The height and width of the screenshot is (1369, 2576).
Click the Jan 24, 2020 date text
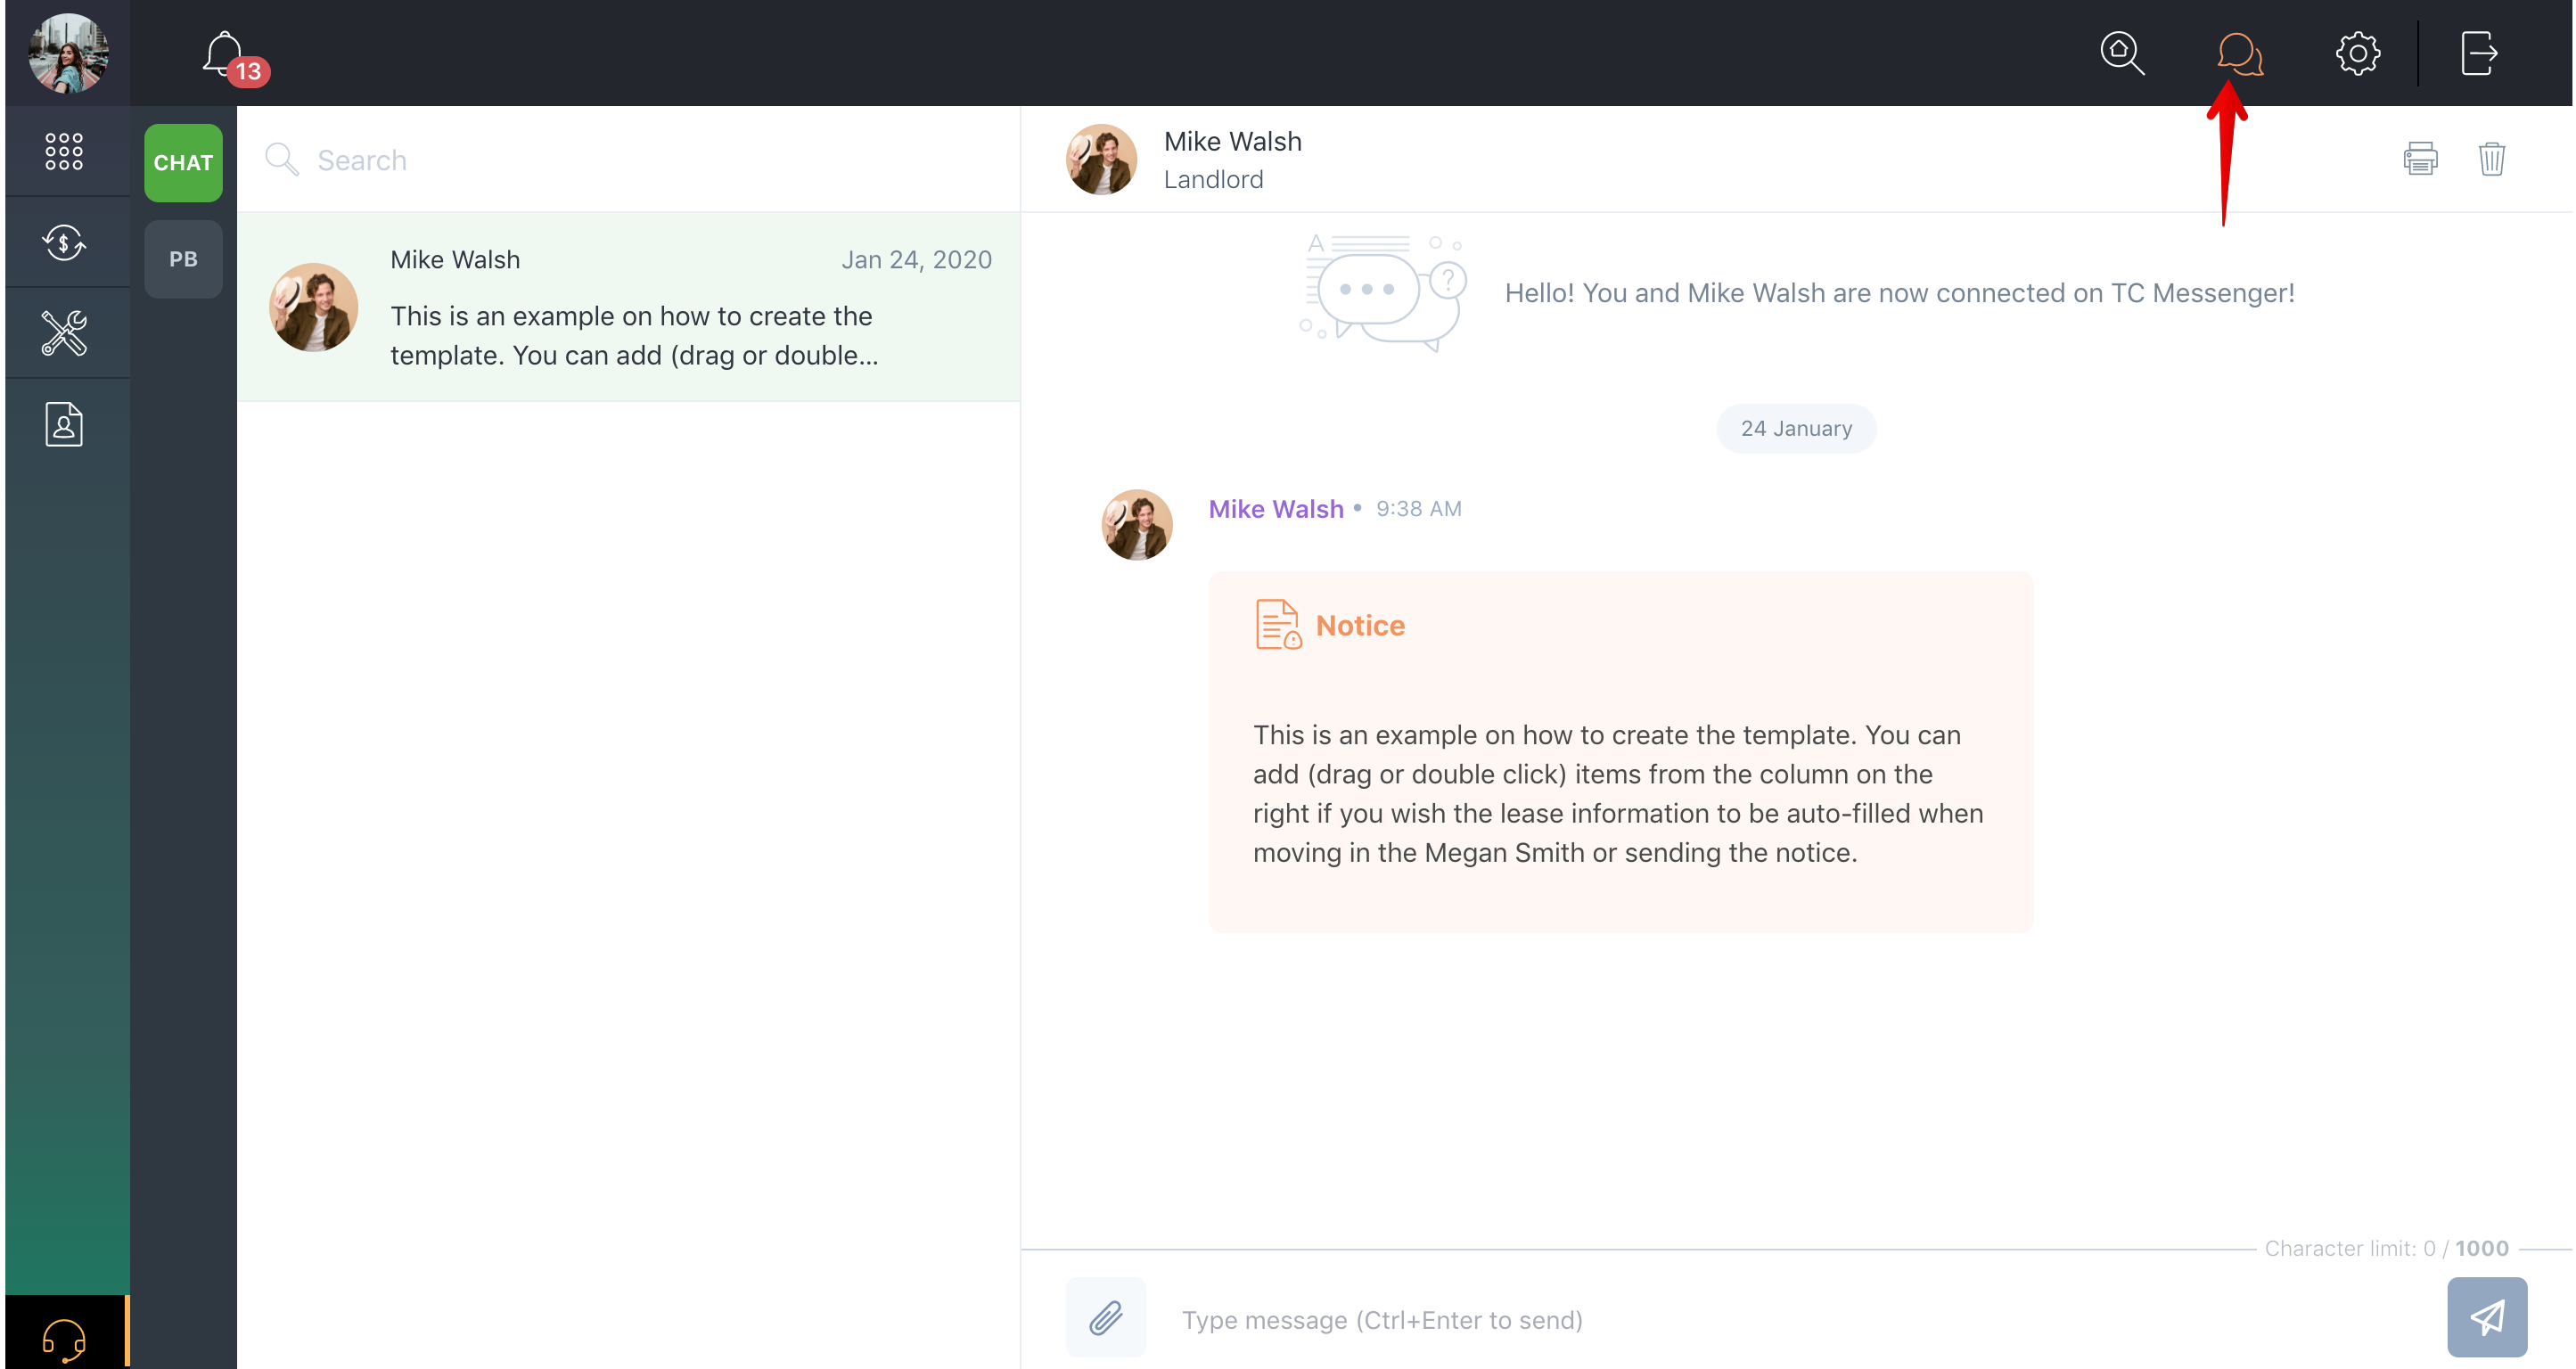coord(916,260)
